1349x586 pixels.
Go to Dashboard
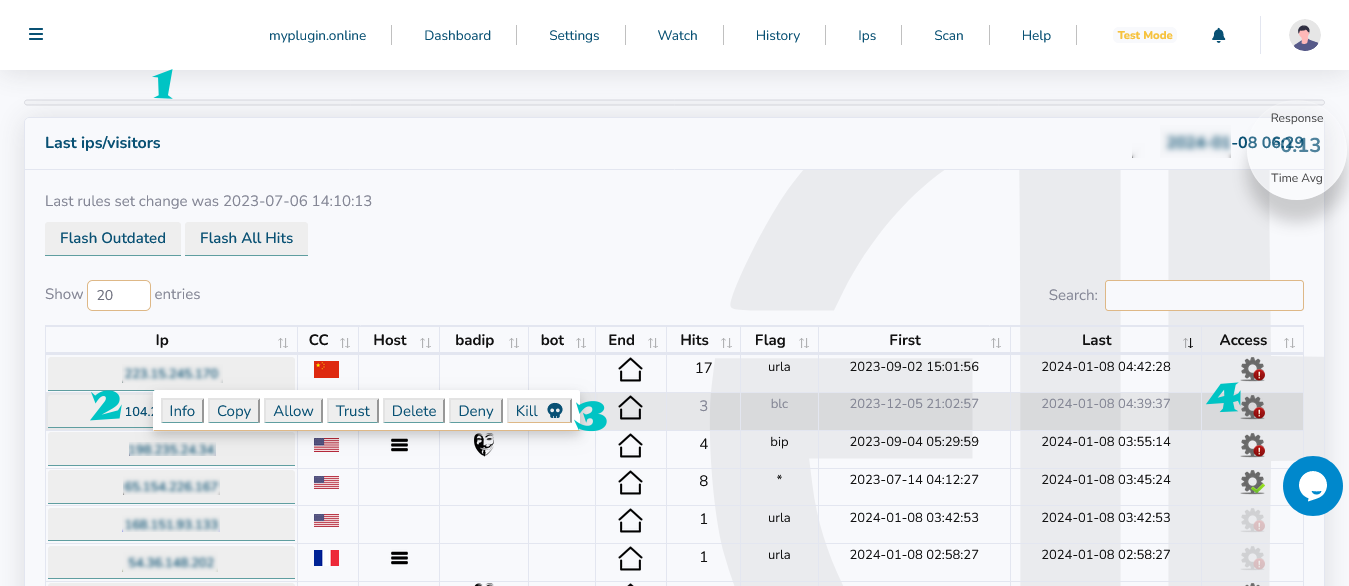[x=457, y=35]
